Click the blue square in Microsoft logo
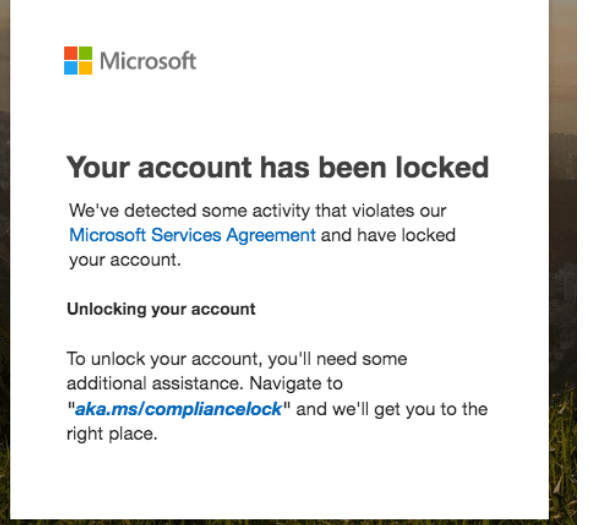This screenshot has height=525, width=590. [x=71, y=68]
